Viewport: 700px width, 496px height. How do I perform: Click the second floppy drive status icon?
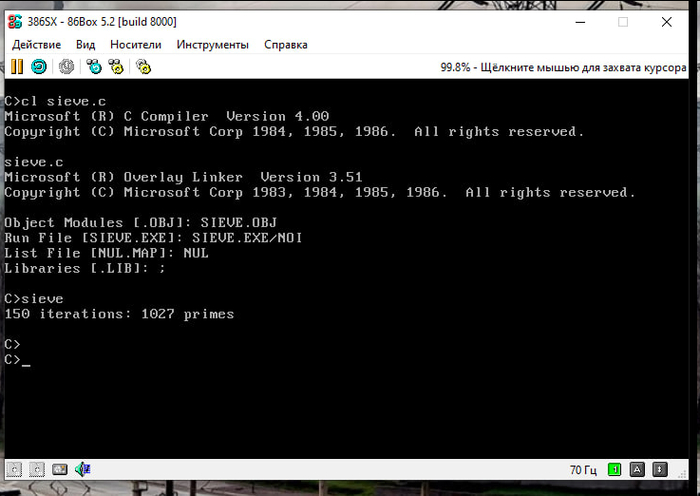37,469
